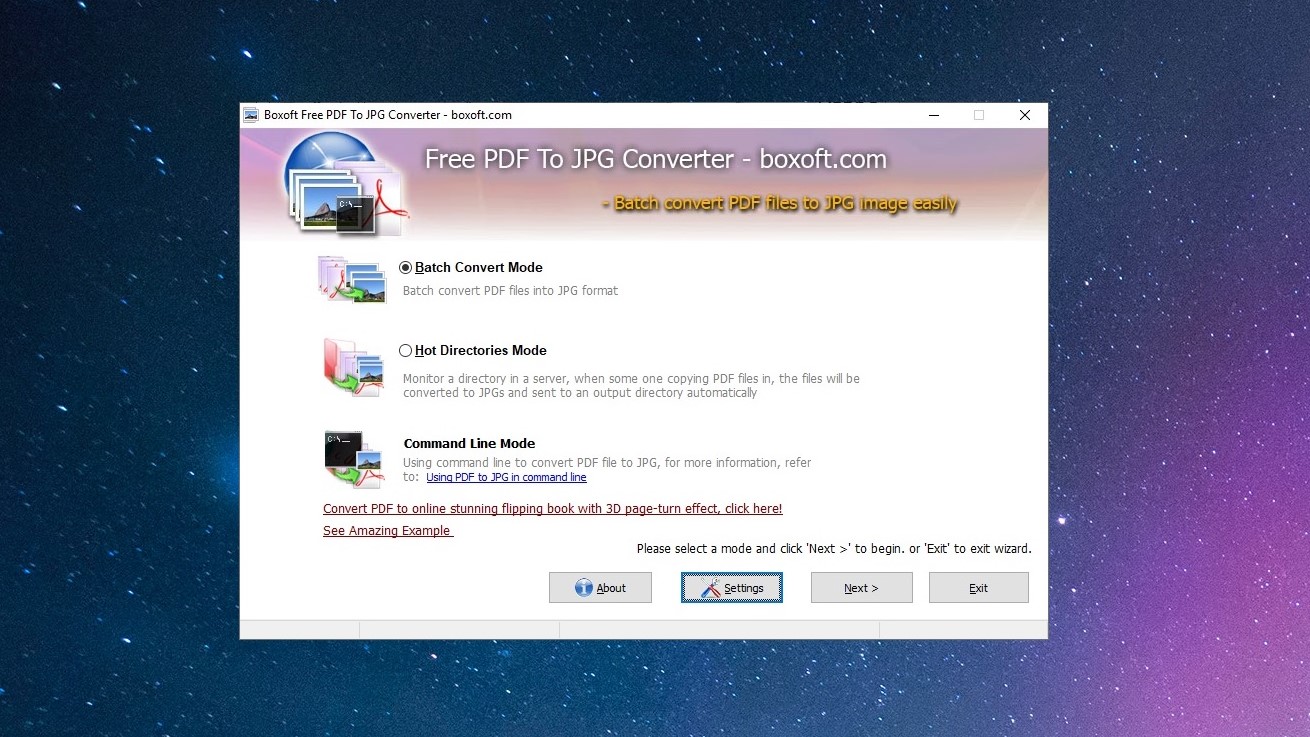Click the 'Batch convert PDF files to JPG image easily' tagline
This screenshot has width=1310, height=737.
780,203
